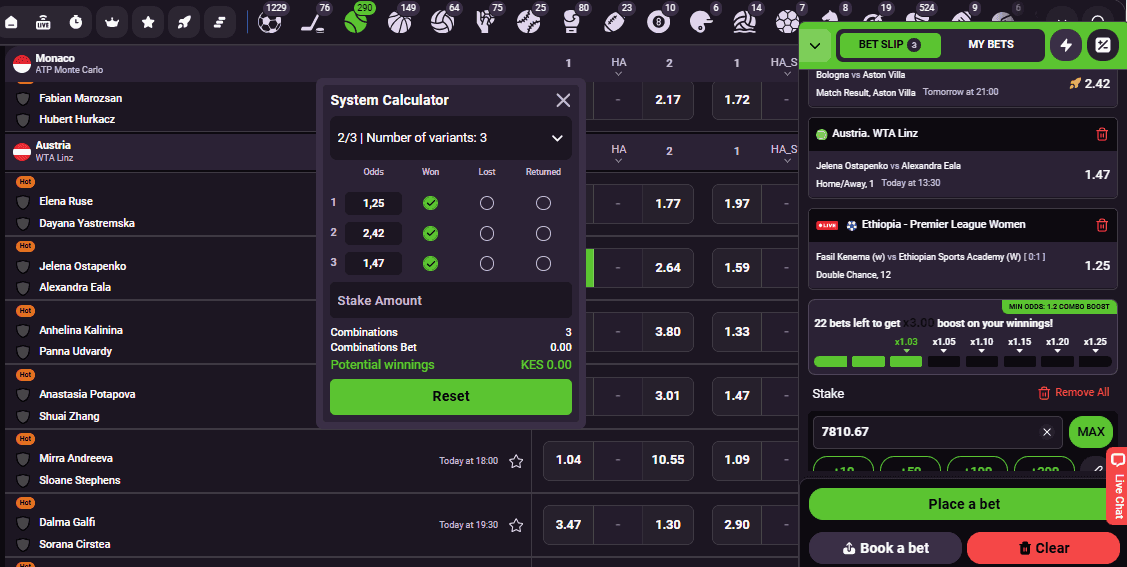
Task: Click the Reset button in calculator
Action: [x=451, y=397]
